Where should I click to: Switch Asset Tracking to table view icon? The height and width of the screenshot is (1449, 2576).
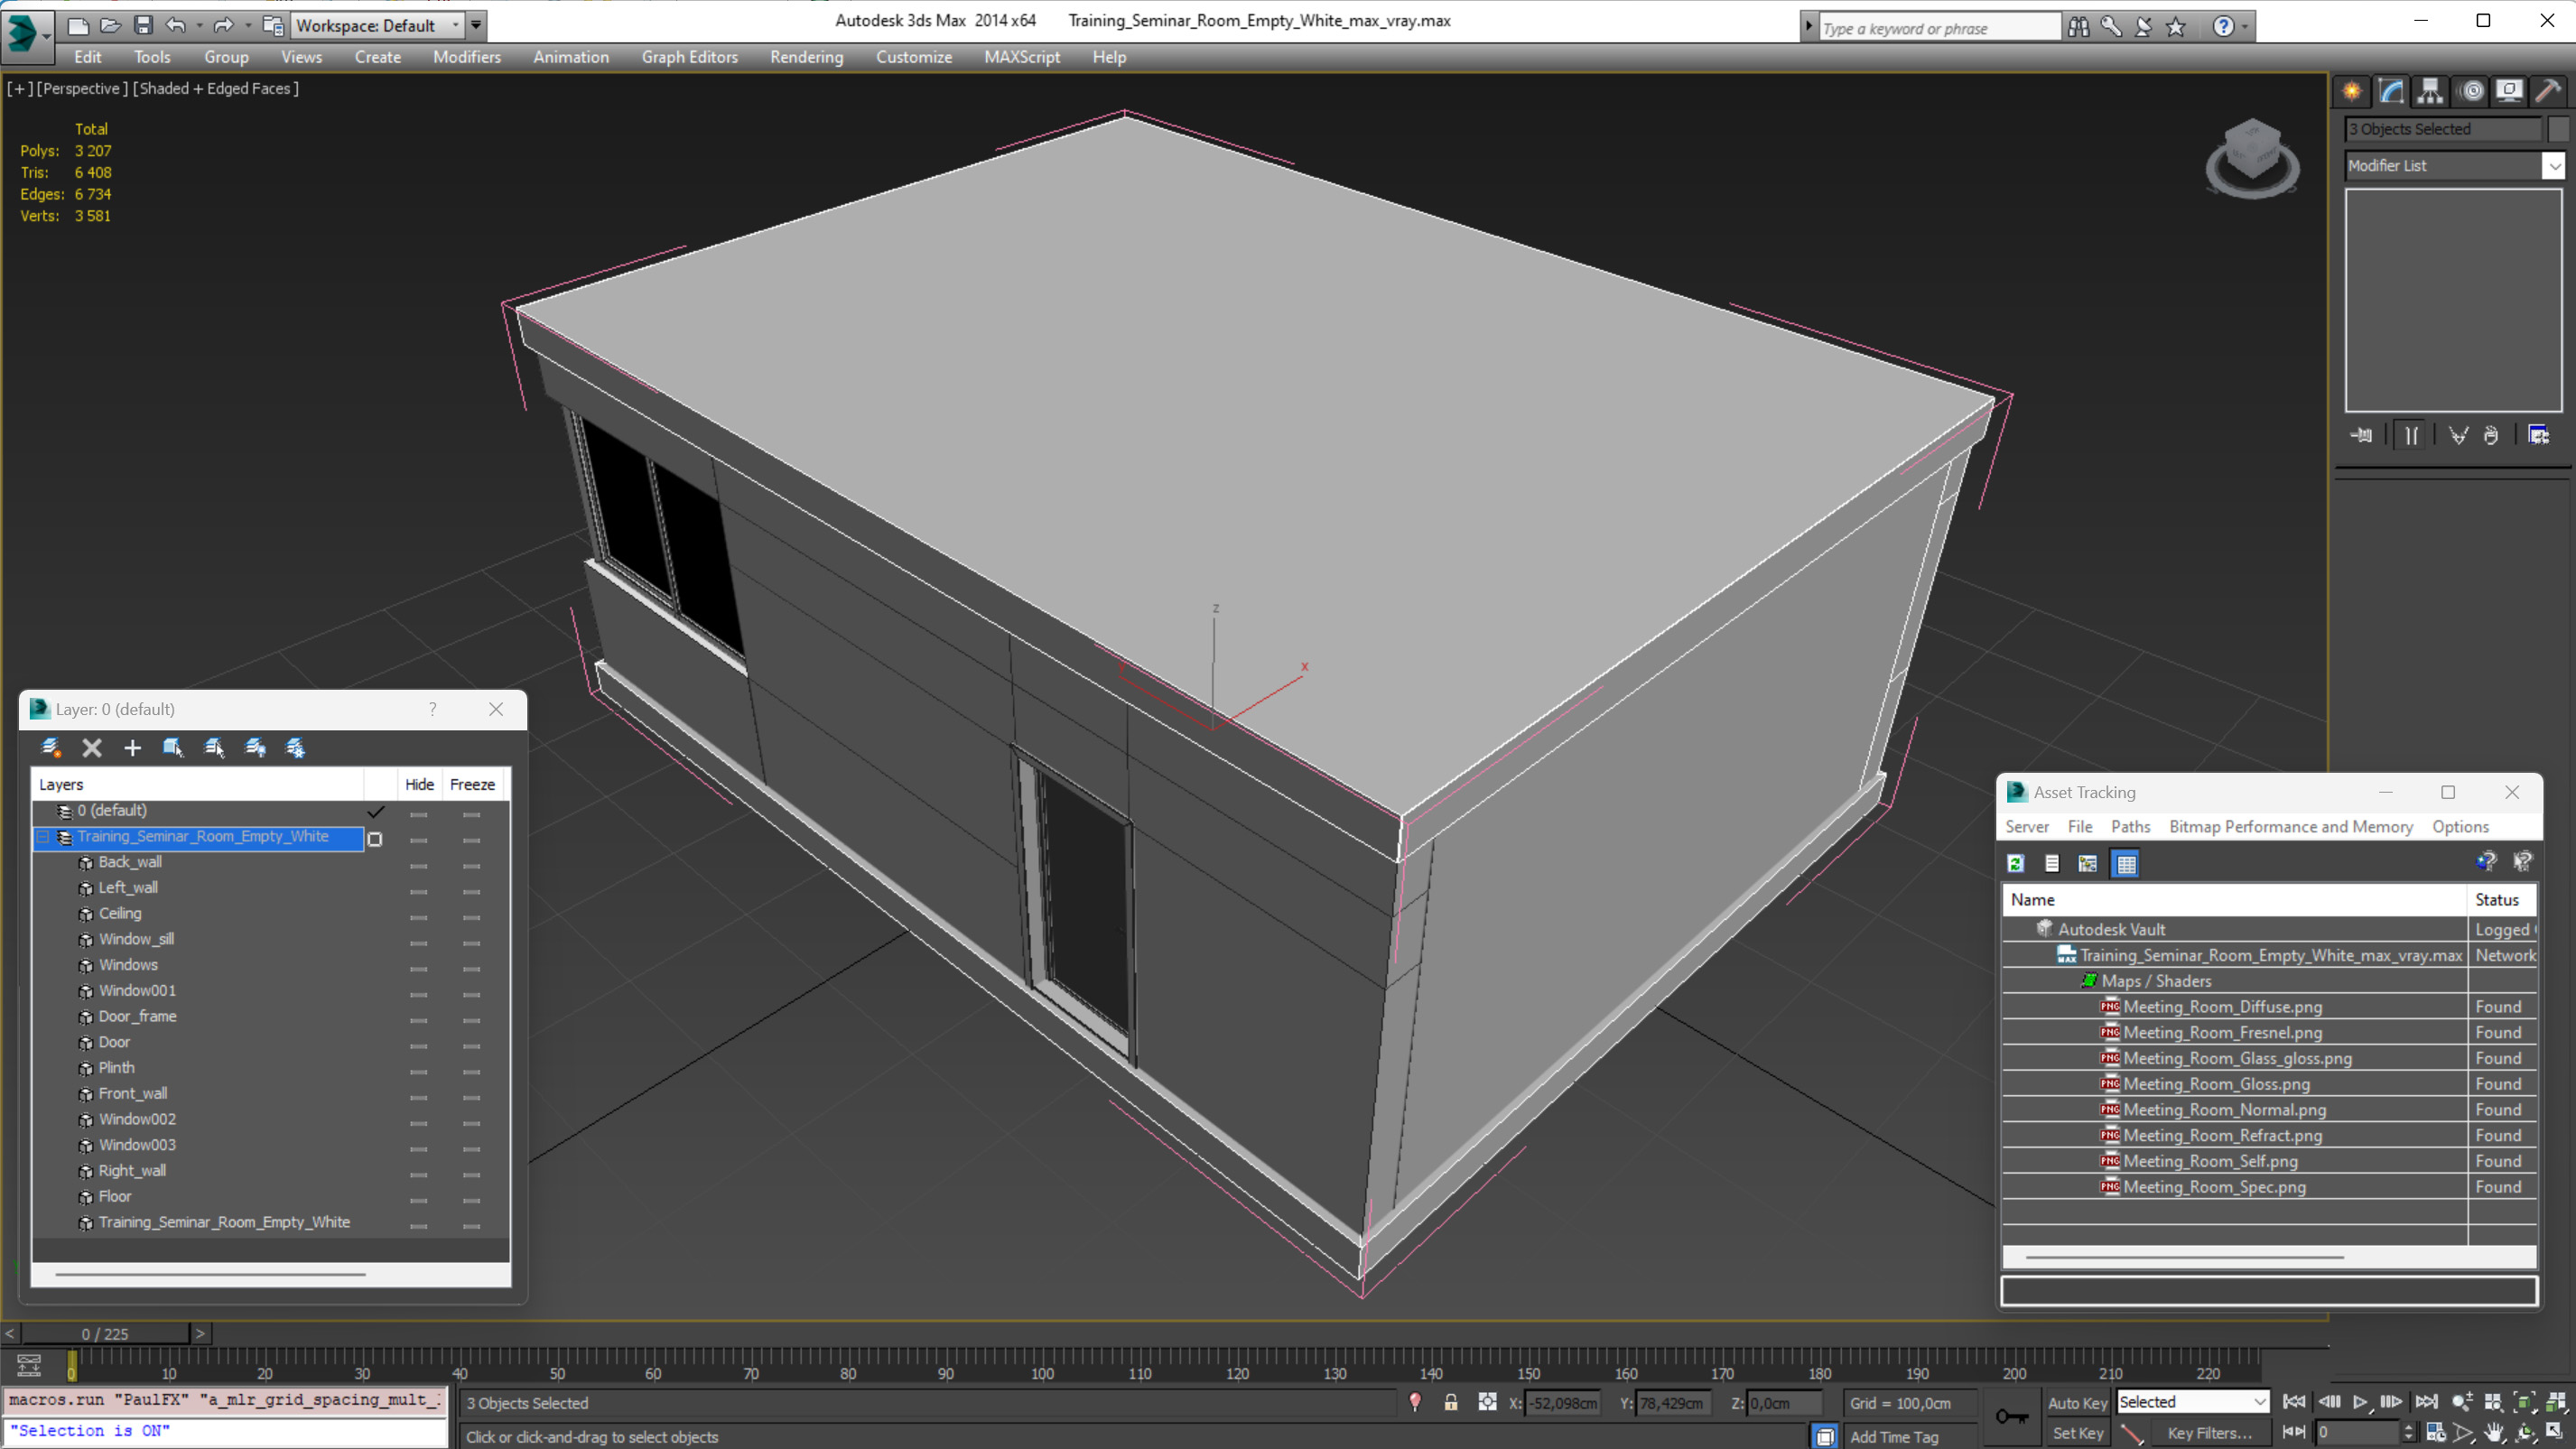point(2125,863)
